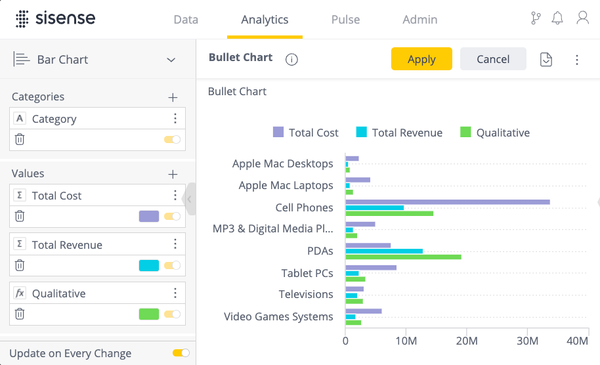The height and width of the screenshot is (365, 600).
Task: Open the Category field options menu
Action: 175,118
